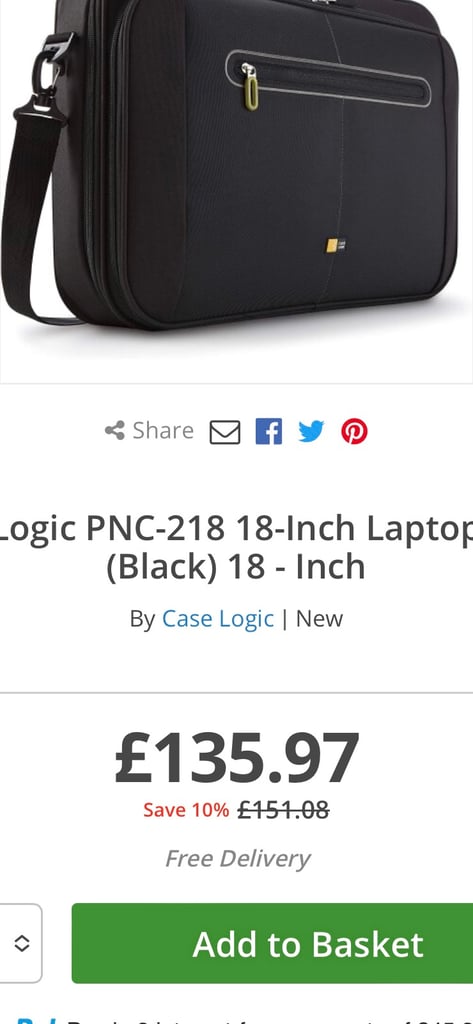Click the Case Logic logo on the bag
473x1024 pixels.
point(336,246)
